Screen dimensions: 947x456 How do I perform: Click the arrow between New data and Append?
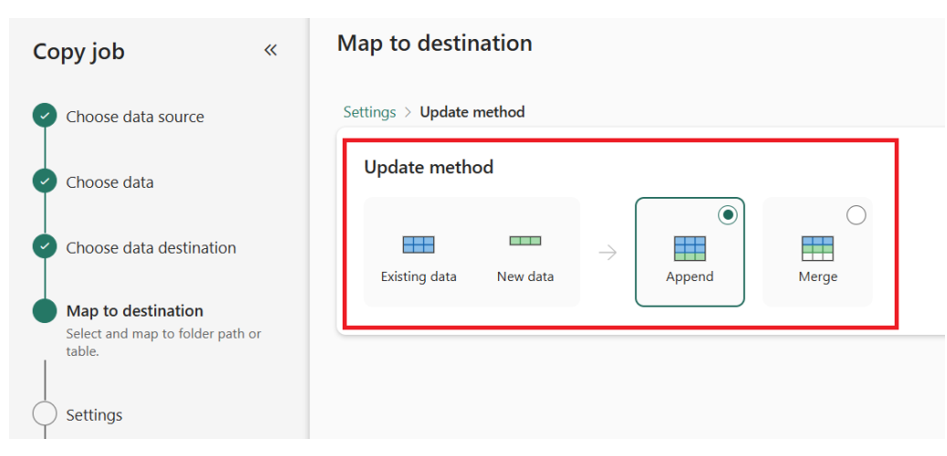[x=607, y=252]
